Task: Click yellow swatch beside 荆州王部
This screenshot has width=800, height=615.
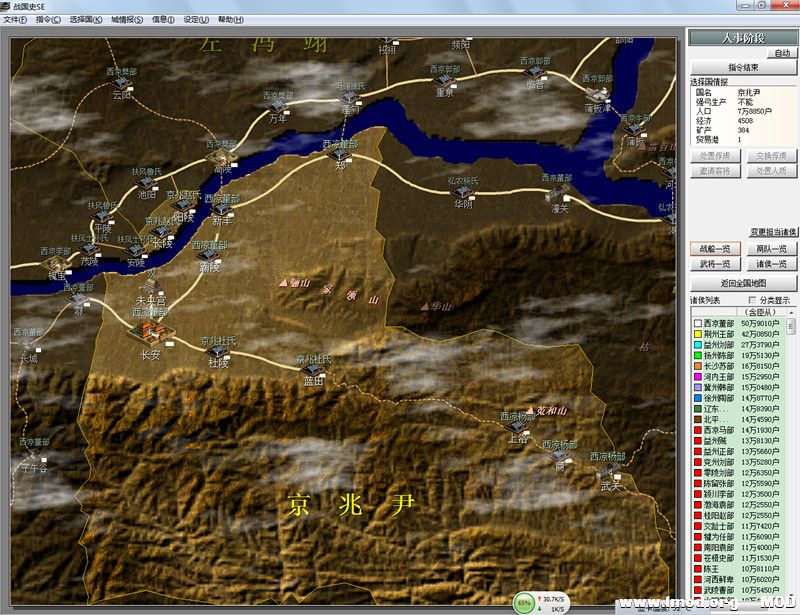Action: [x=695, y=336]
